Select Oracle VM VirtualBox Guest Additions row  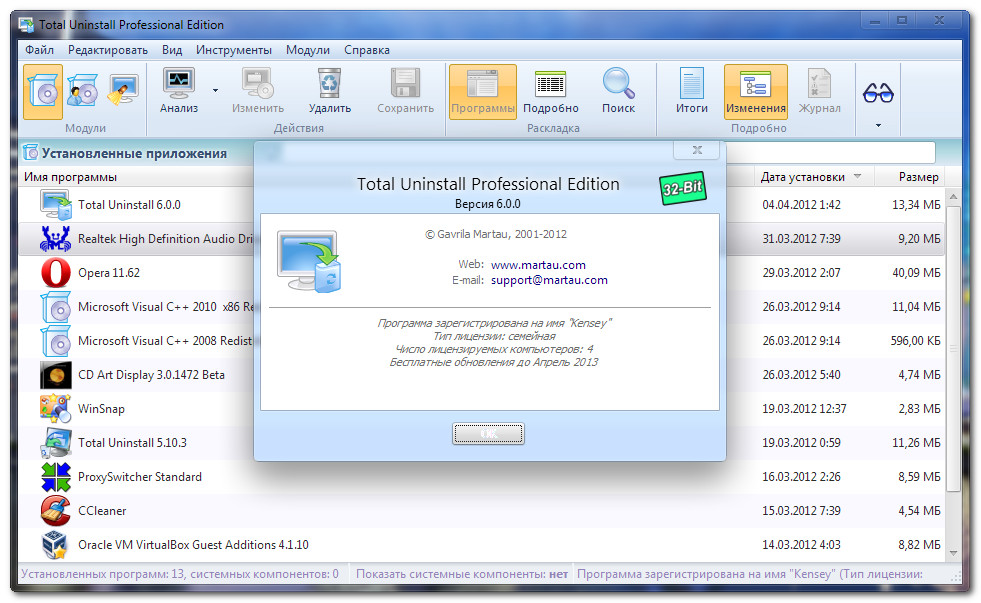(480, 545)
